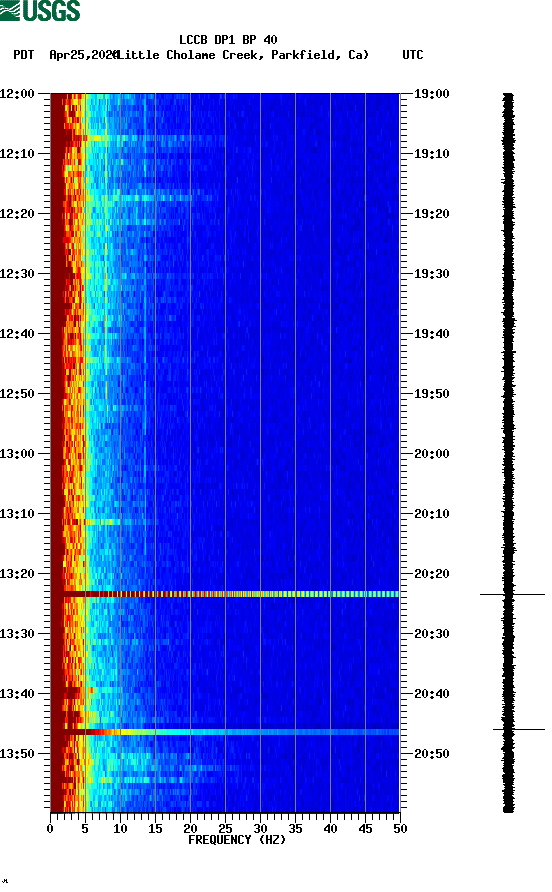Click the 12:50 PDT time label

(x=18, y=394)
